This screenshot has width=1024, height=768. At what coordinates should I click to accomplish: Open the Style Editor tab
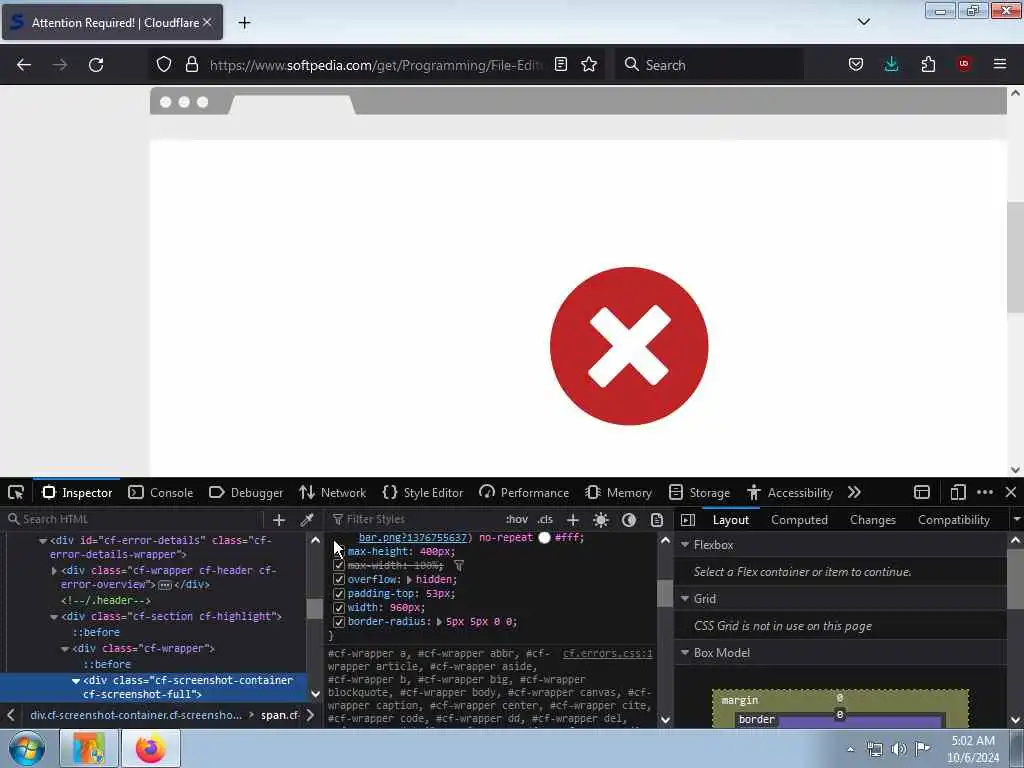click(423, 492)
